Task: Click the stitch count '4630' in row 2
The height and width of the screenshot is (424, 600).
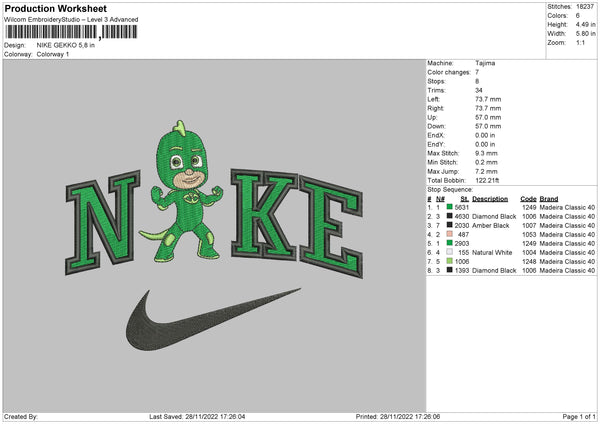Action: point(461,217)
